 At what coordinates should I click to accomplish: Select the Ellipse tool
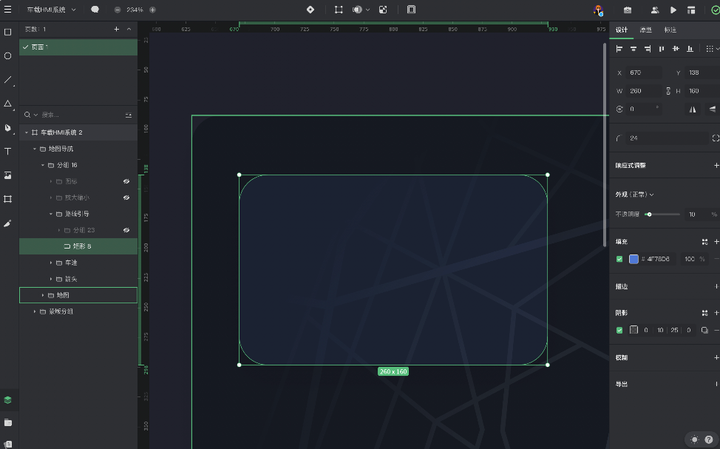[x=7, y=56]
